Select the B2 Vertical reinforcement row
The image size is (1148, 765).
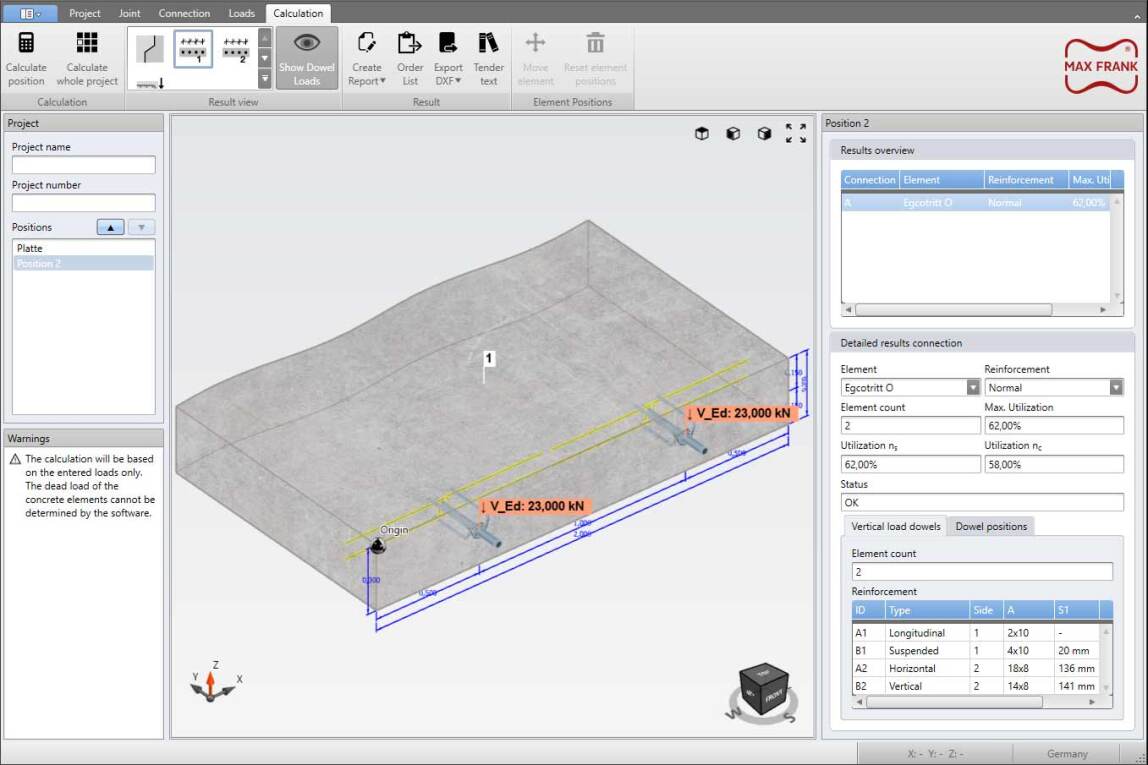(x=976, y=686)
